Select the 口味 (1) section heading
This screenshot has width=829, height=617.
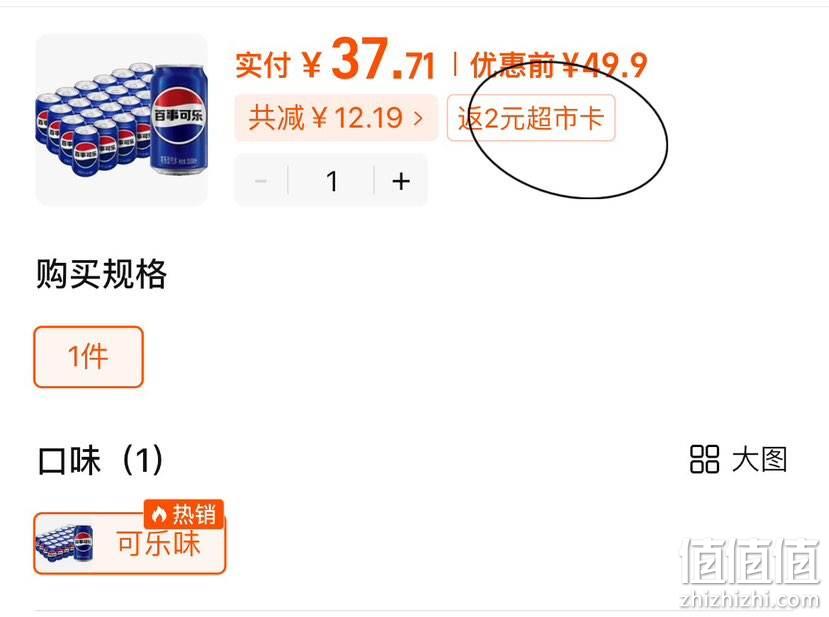(100, 459)
